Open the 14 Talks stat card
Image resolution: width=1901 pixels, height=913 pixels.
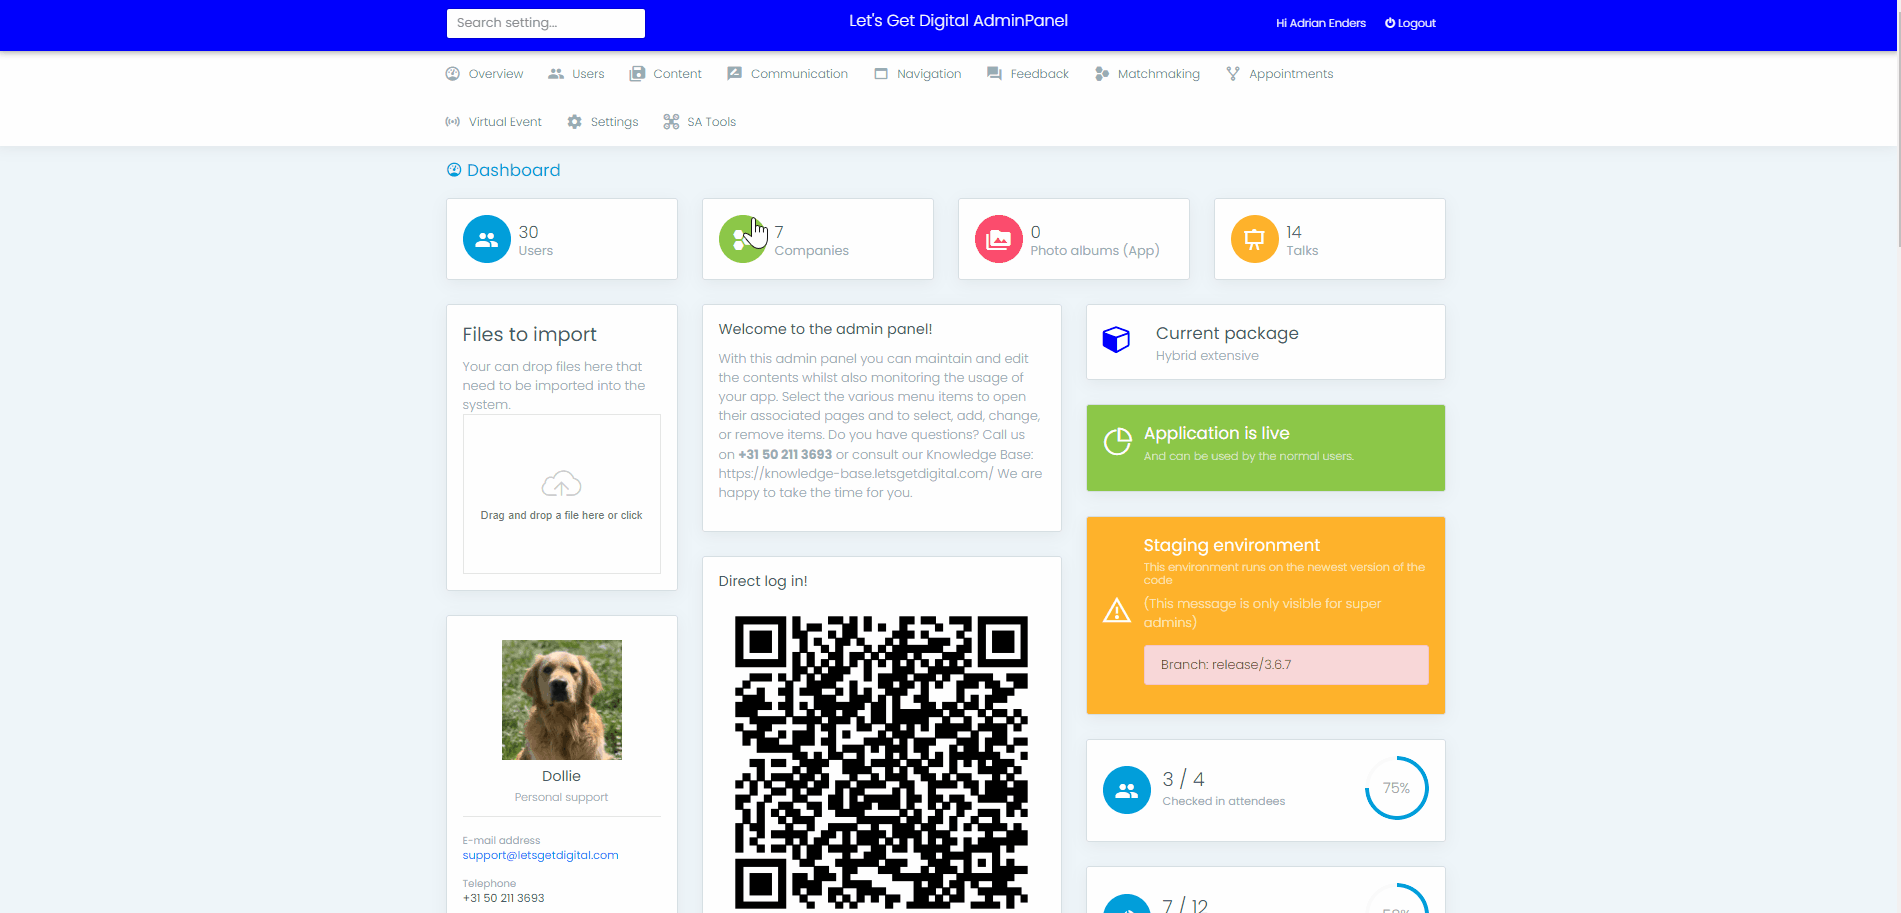click(x=1330, y=239)
